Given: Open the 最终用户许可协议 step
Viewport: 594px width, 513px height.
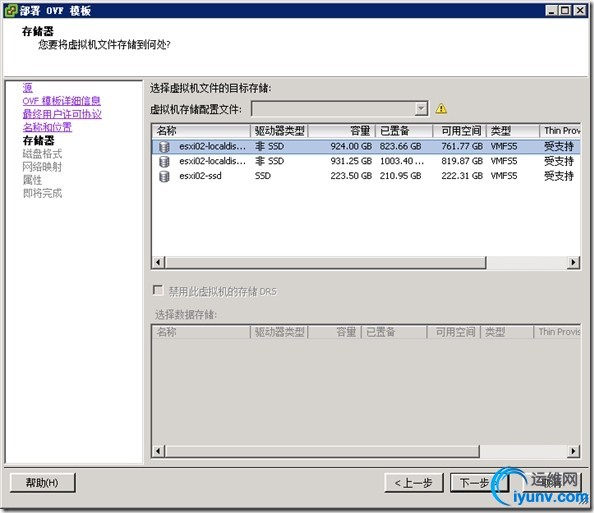Looking at the screenshot, I should (x=62, y=114).
